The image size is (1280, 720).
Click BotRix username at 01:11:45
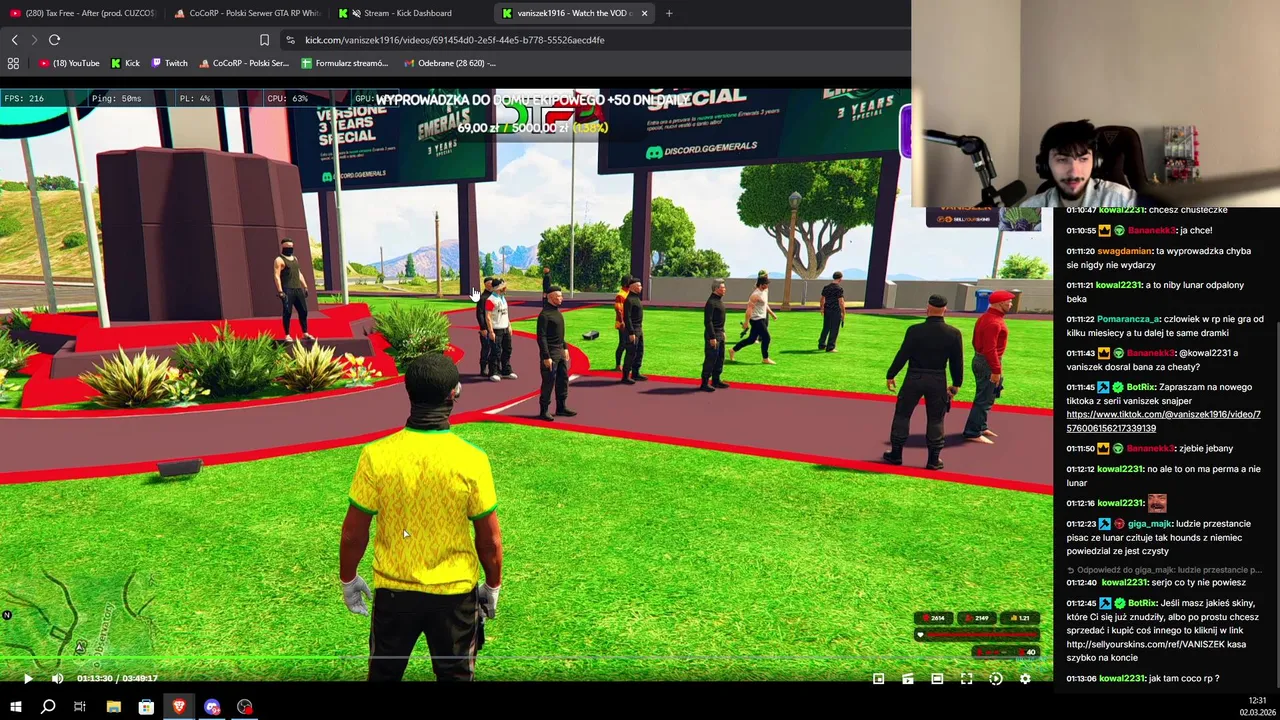pyautogui.click(x=1141, y=387)
